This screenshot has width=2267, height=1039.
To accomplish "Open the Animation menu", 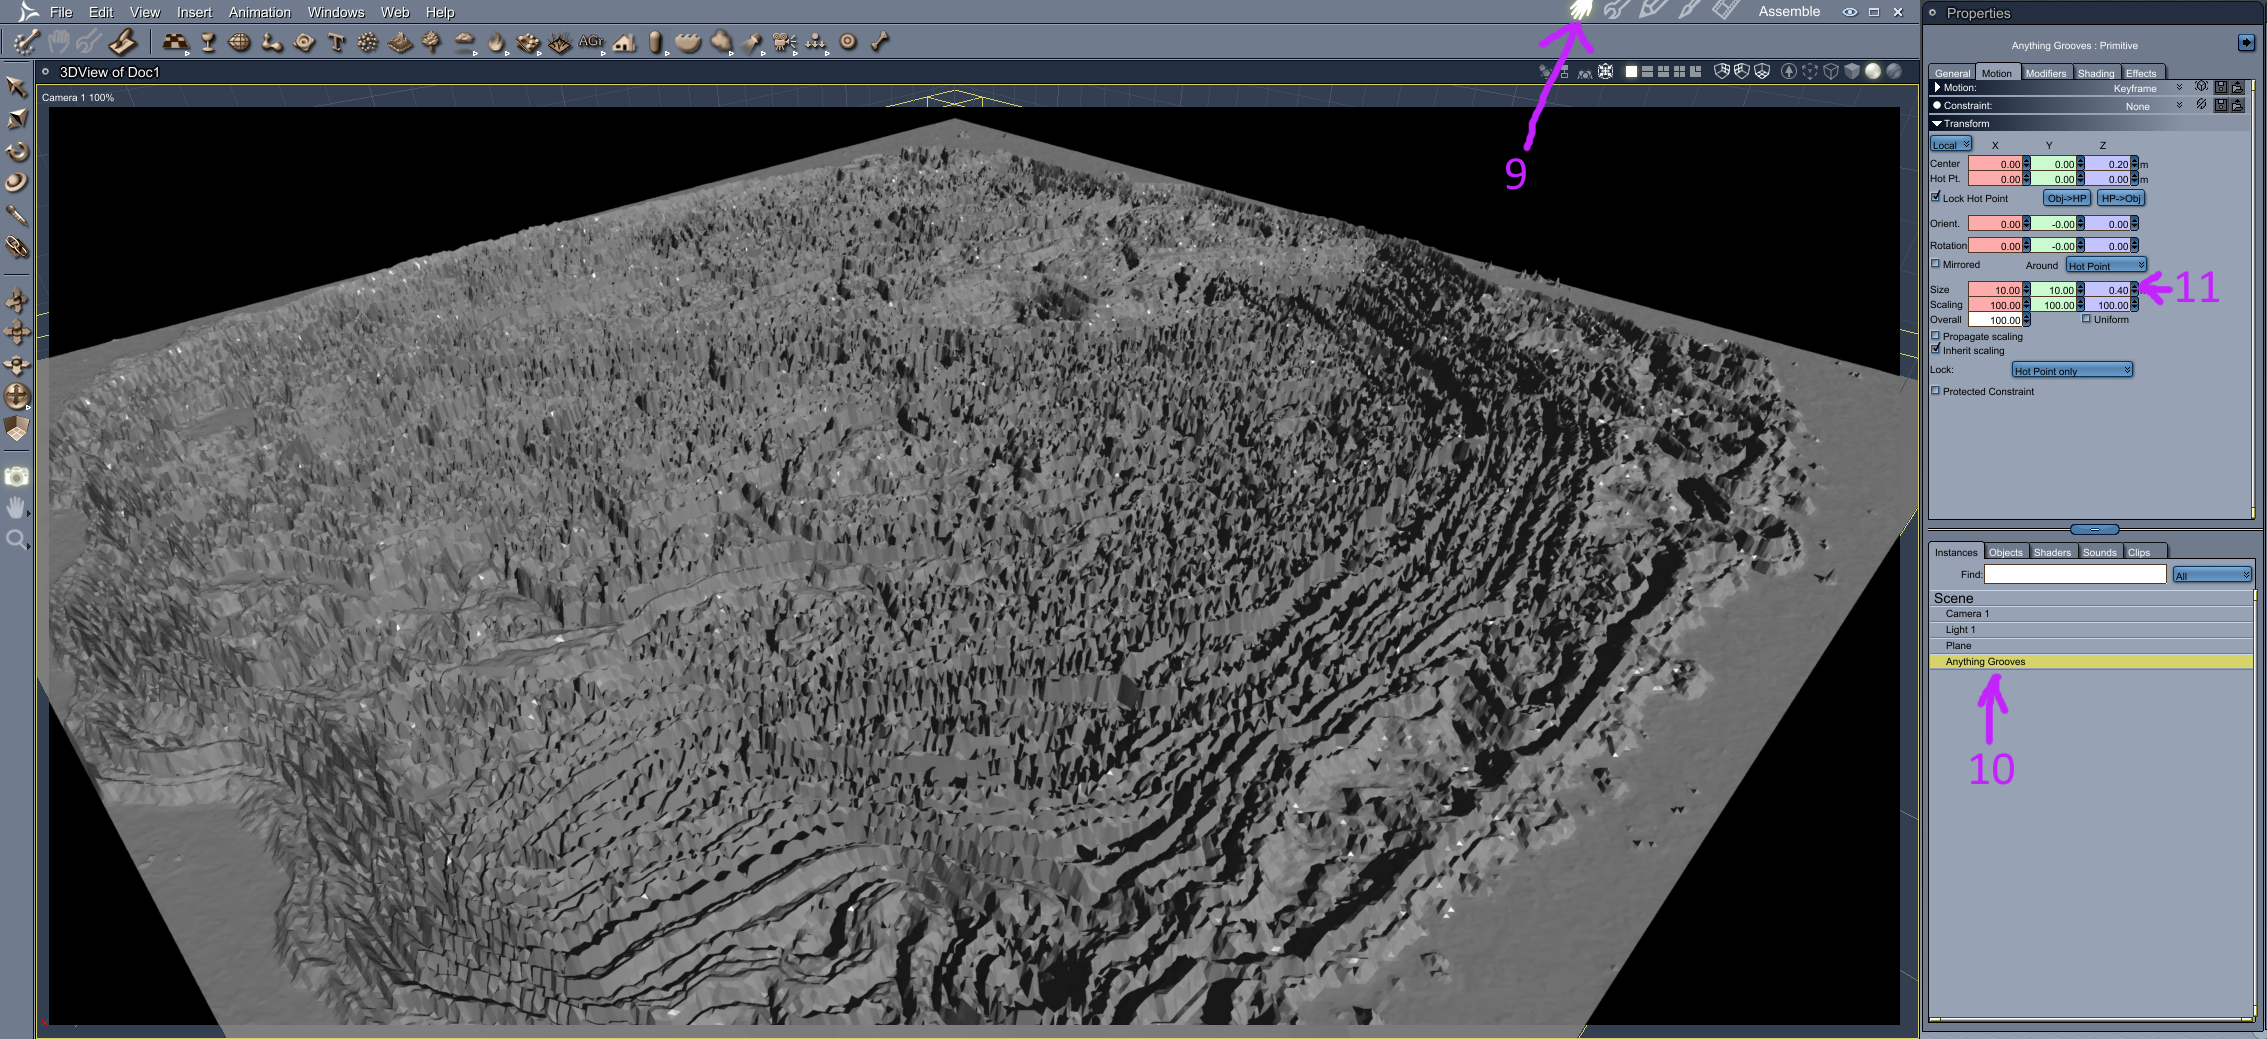I will tap(259, 12).
